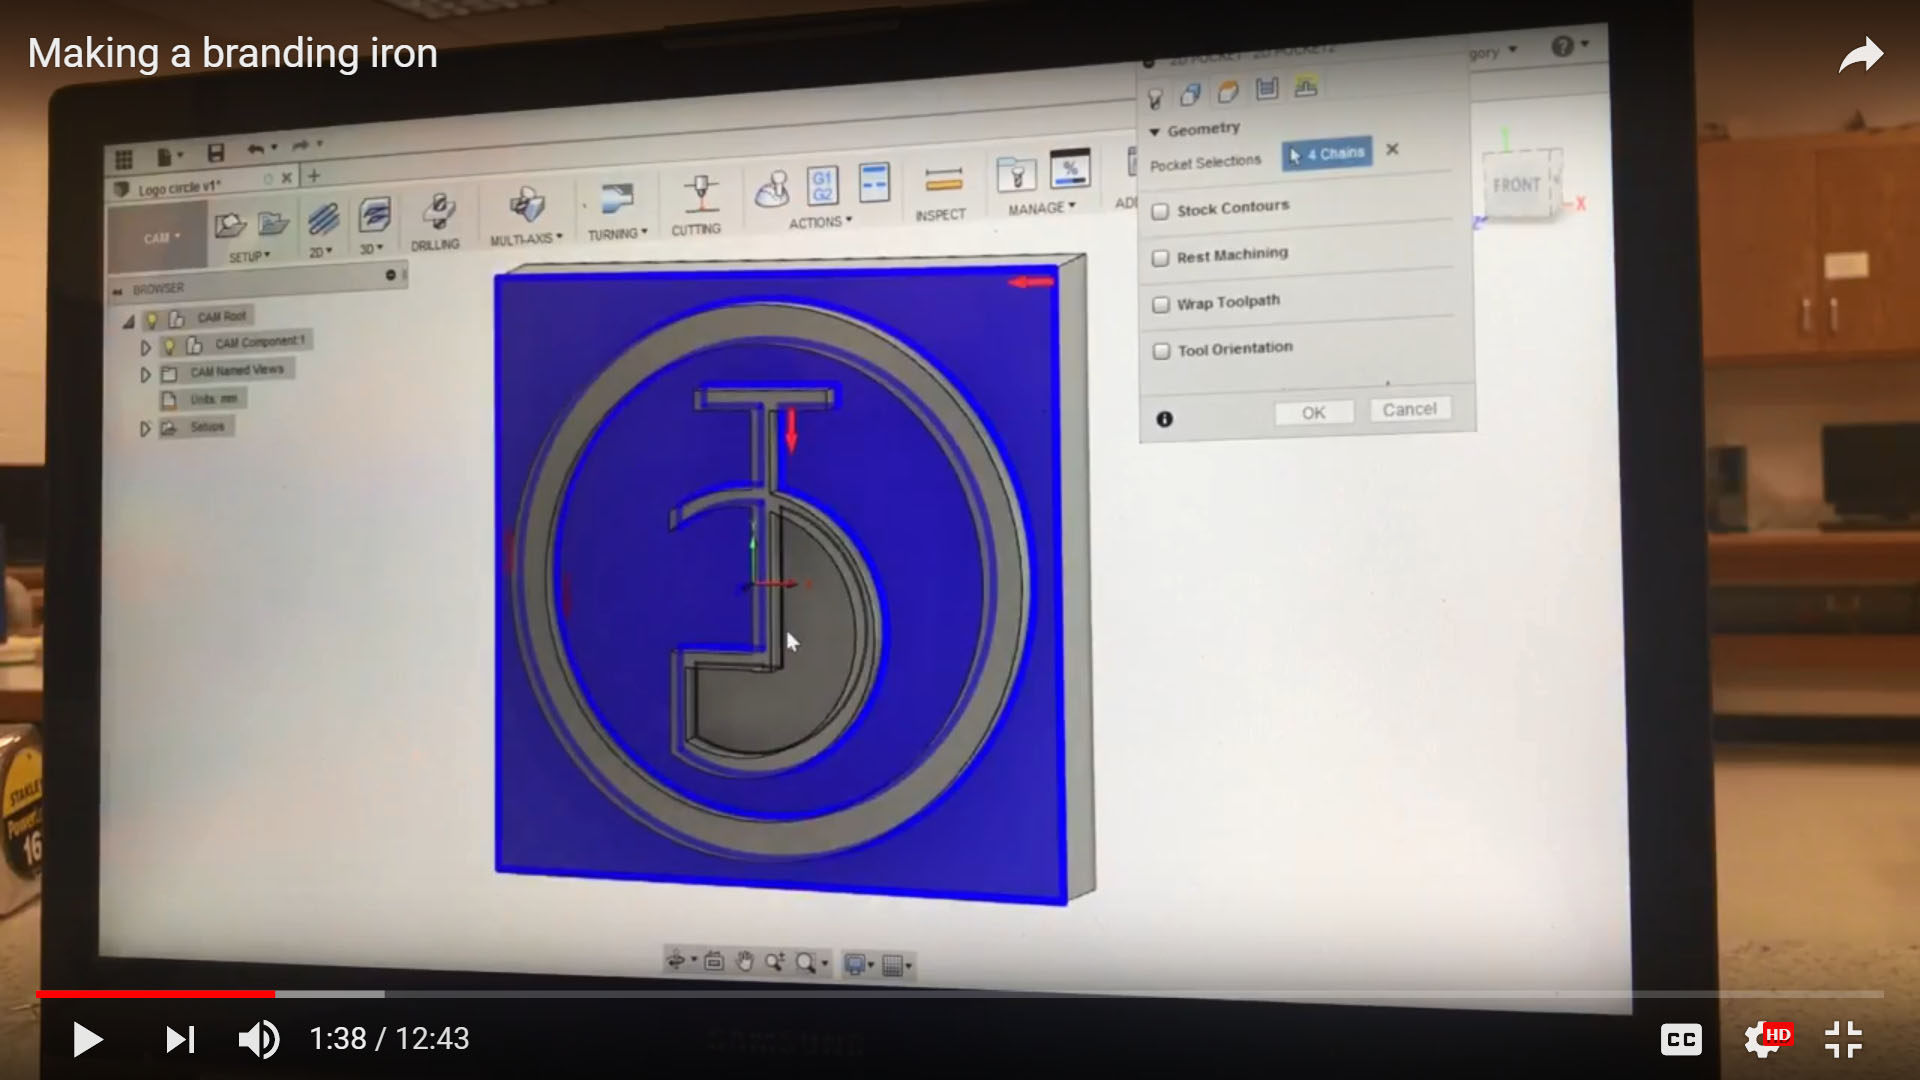Enable Rest Machining checkbox
The width and height of the screenshot is (1920, 1080).
(x=1160, y=258)
